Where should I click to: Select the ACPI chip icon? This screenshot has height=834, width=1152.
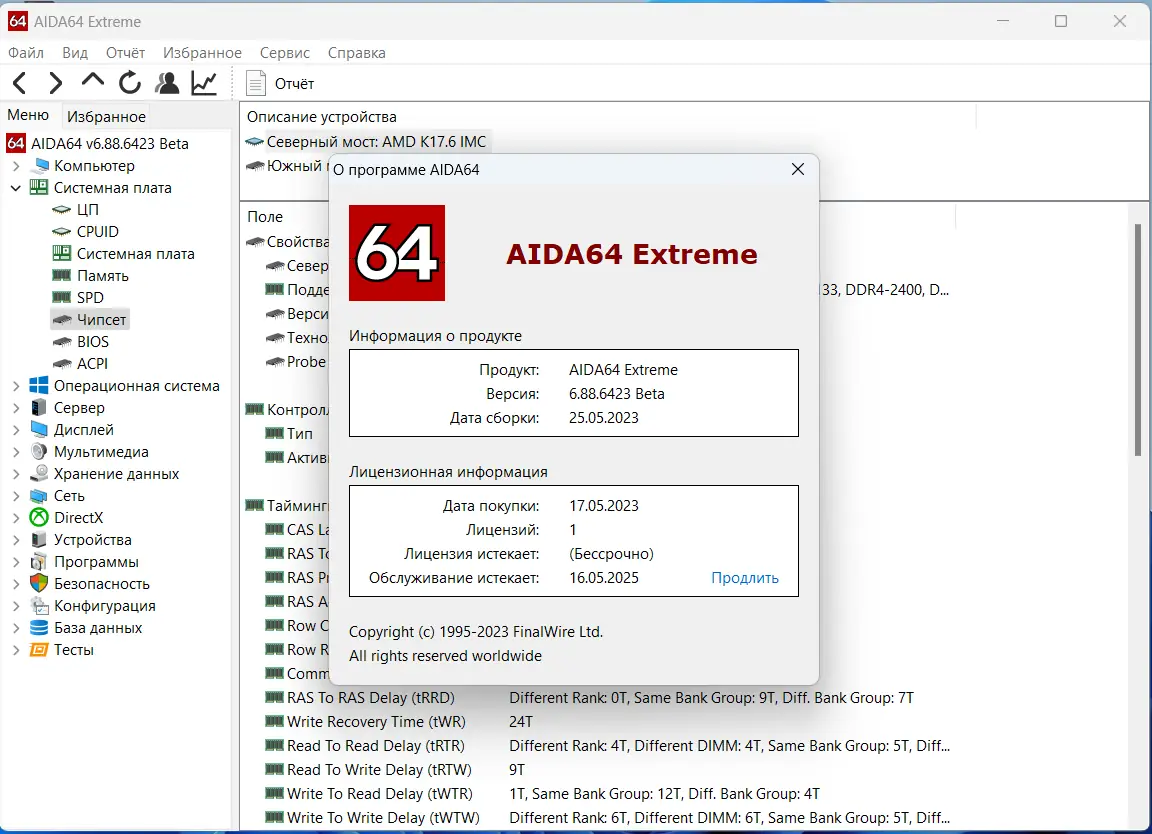point(62,364)
